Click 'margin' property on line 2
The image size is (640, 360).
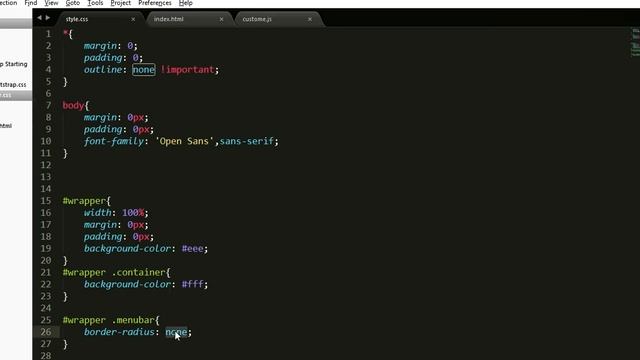100,46
